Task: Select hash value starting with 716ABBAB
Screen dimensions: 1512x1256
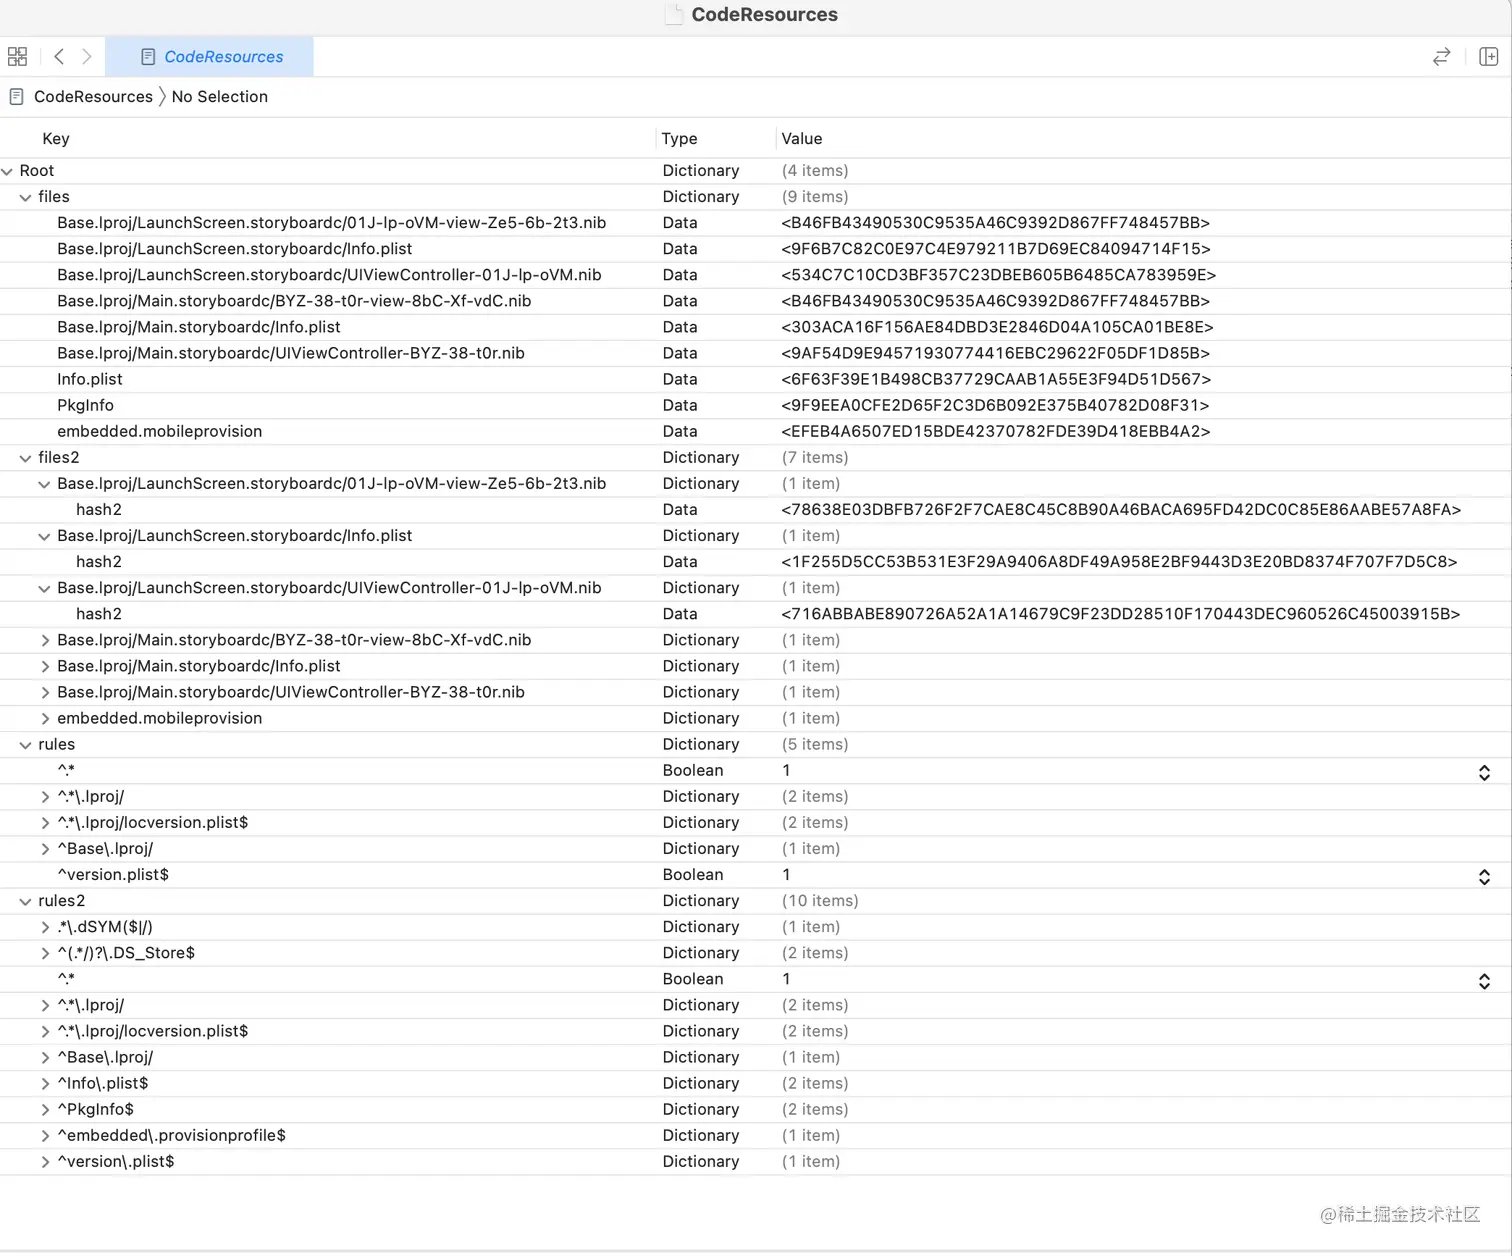Action: pos(1120,614)
